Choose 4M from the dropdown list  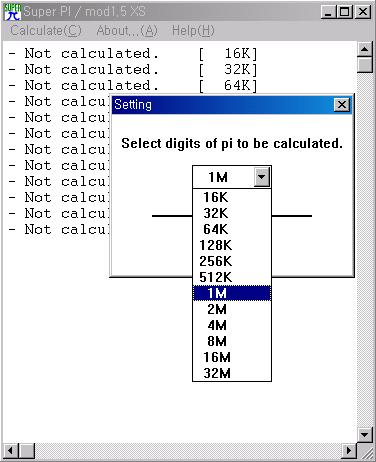[x=232, y=325]
